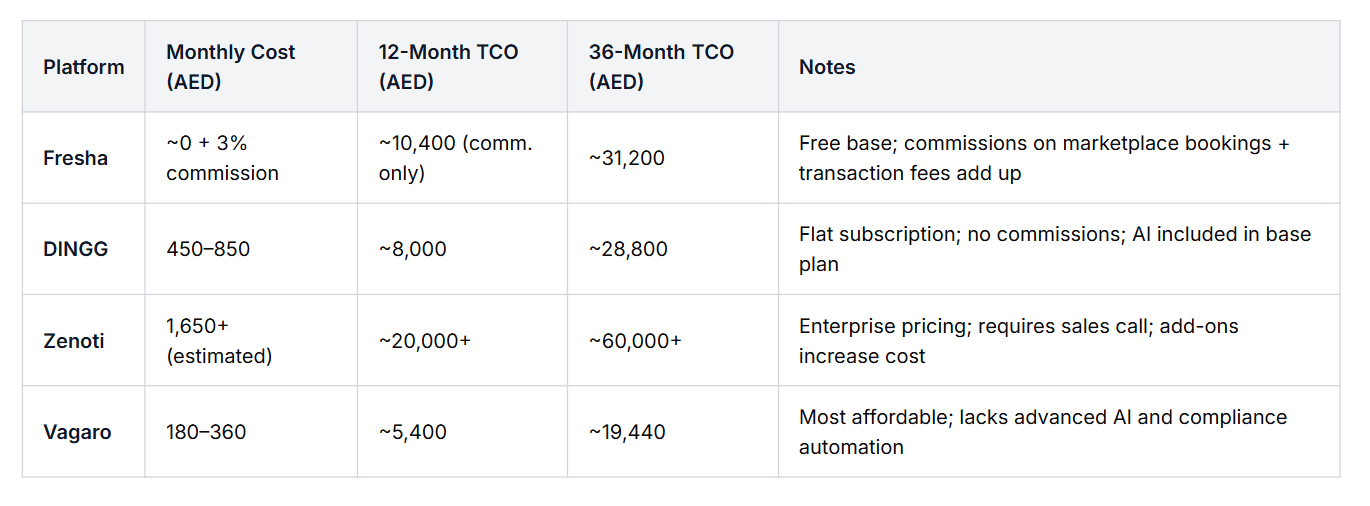Select the Notes column header

pyautogui.click(x=827, y=67)
